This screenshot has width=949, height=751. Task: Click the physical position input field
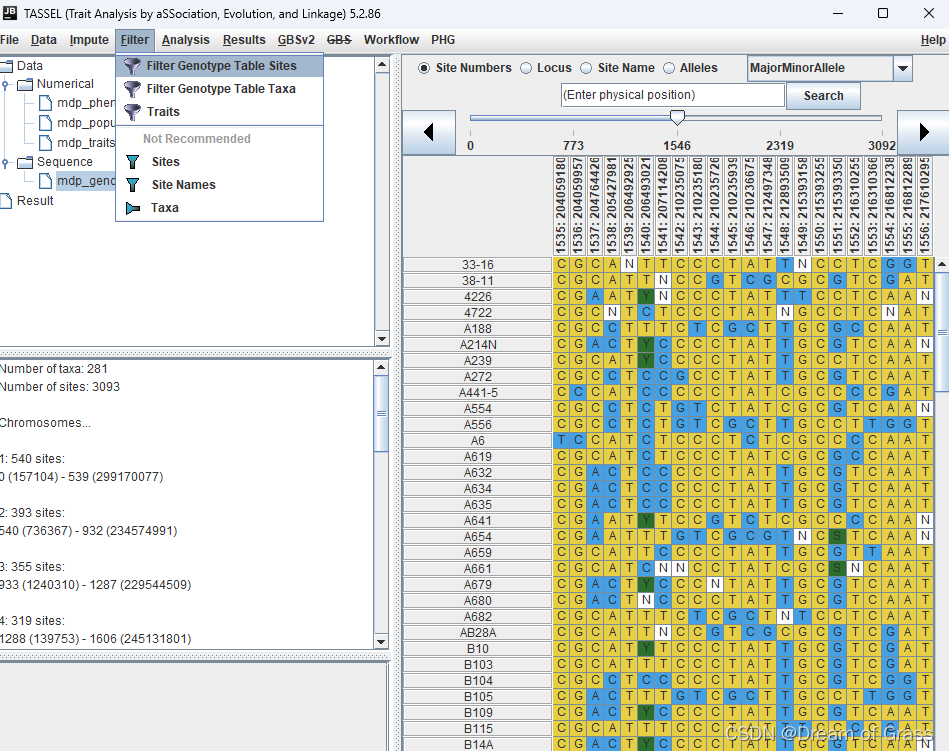pos(672,95)
